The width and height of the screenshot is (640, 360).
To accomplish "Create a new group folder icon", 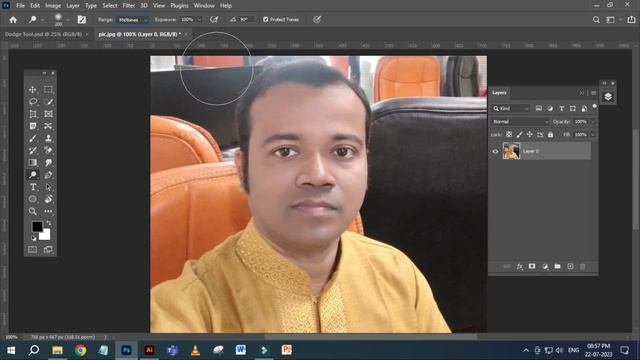I will pos(558,267).
